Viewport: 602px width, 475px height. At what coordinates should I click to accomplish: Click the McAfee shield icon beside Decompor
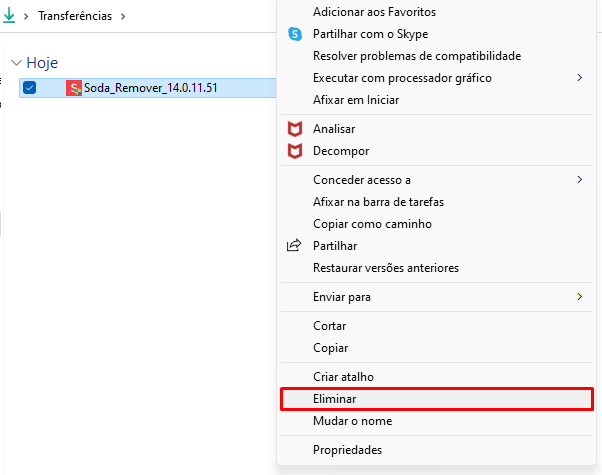295,151
